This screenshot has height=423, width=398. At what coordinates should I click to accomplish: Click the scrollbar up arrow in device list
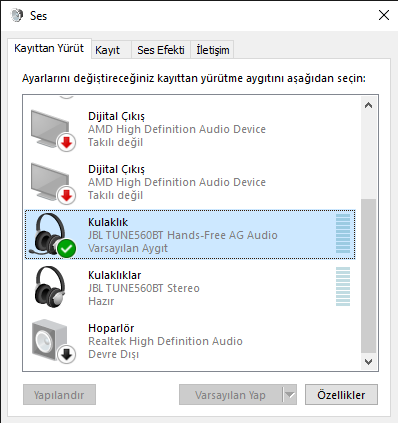click(368, 105)
